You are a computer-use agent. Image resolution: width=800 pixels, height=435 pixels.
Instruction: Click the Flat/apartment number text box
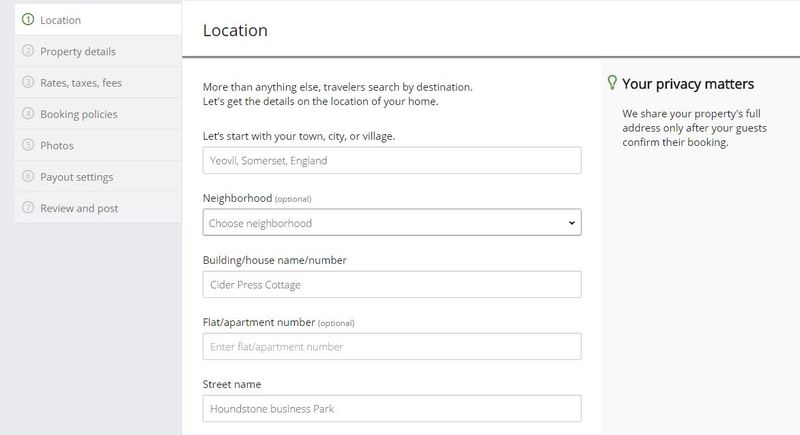pos(392,346)
